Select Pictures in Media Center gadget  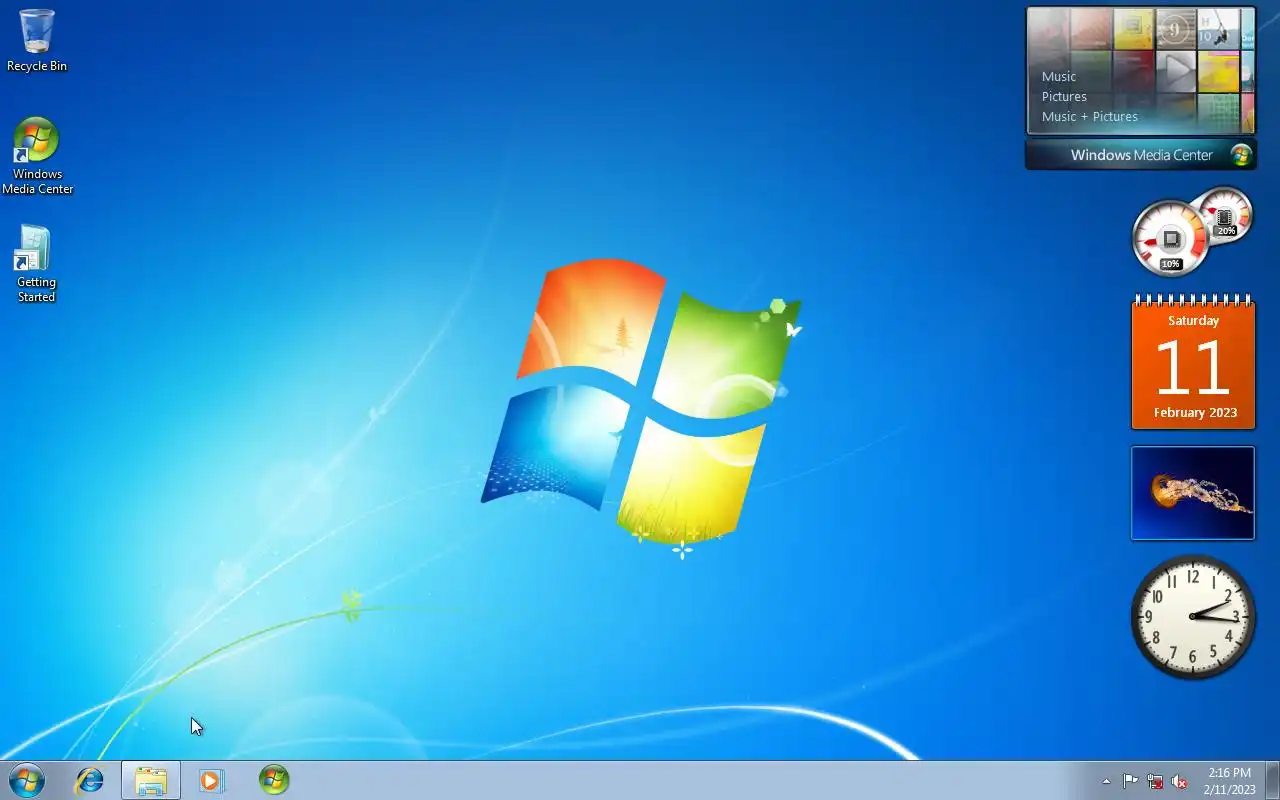tap(1064, 96)
